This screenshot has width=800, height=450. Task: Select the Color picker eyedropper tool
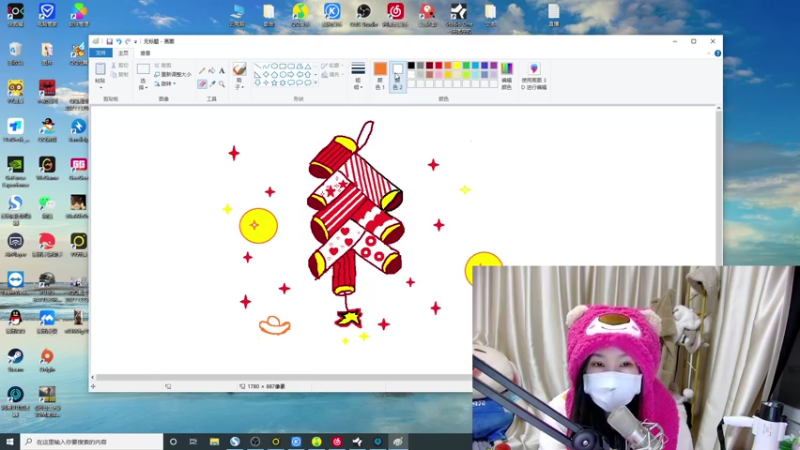tap(212, 84)
